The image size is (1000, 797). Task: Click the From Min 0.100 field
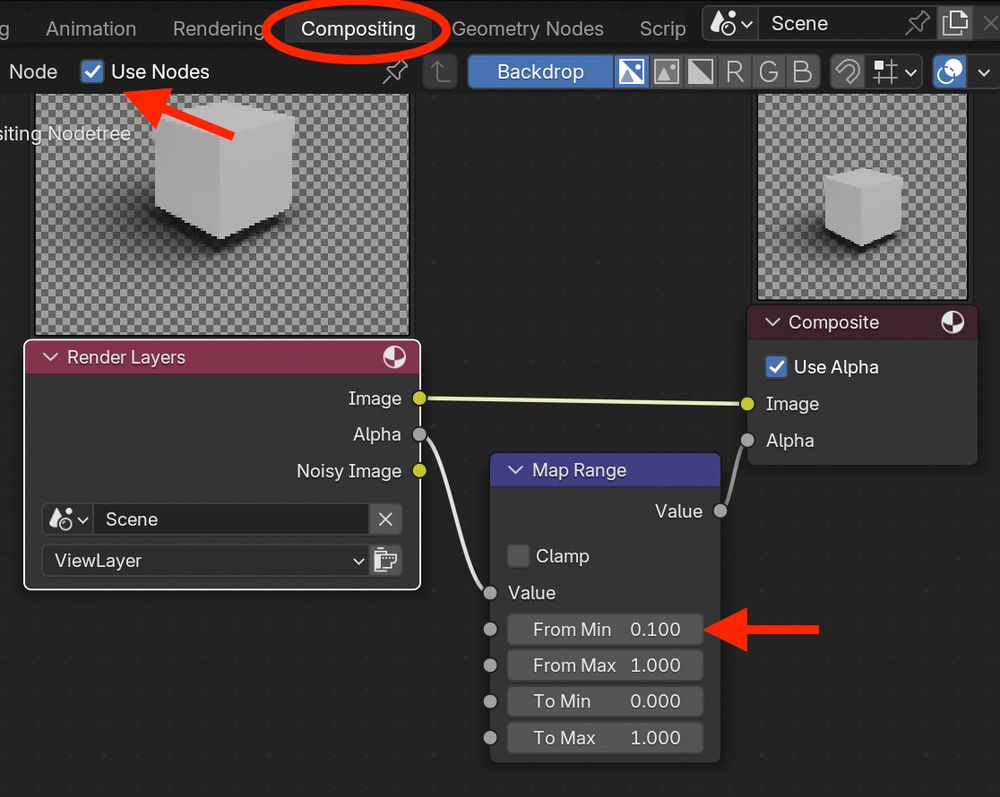605,629
